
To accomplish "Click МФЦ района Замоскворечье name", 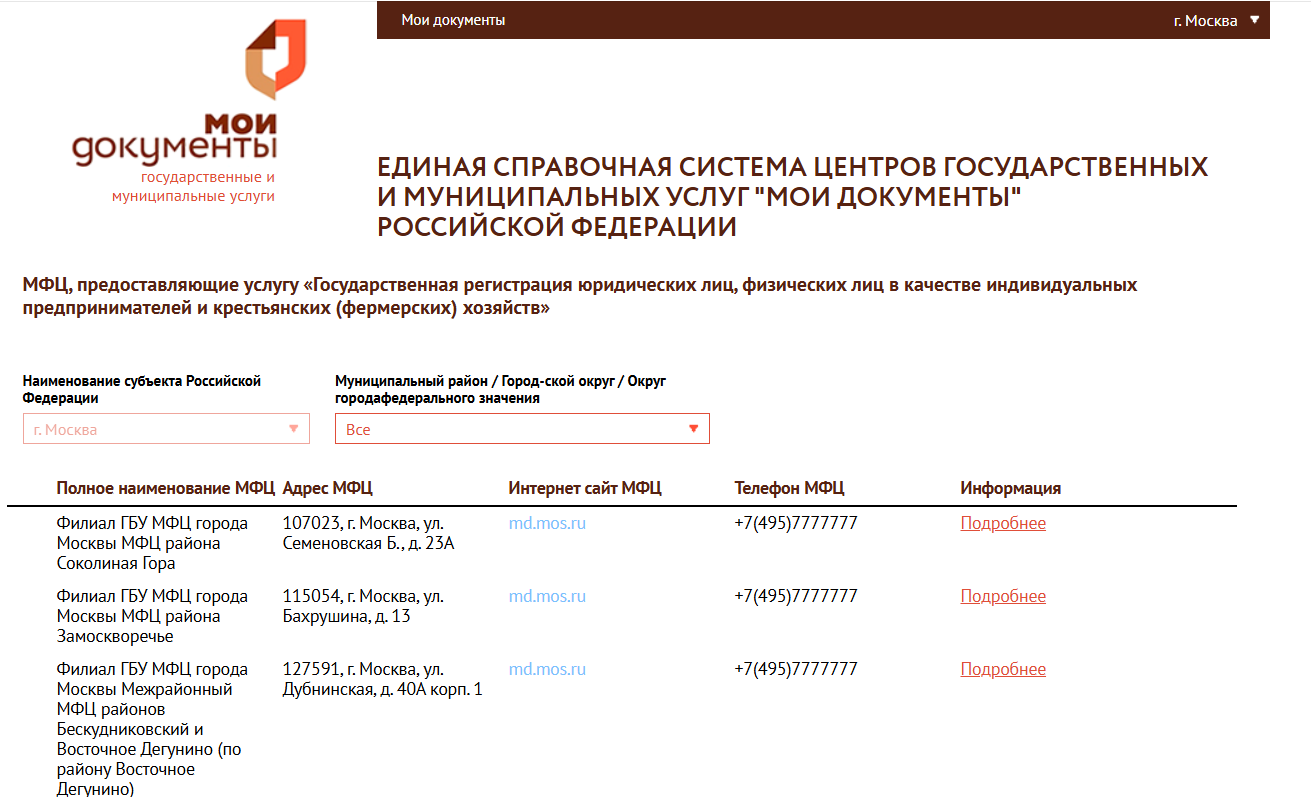I will [152, 616].
